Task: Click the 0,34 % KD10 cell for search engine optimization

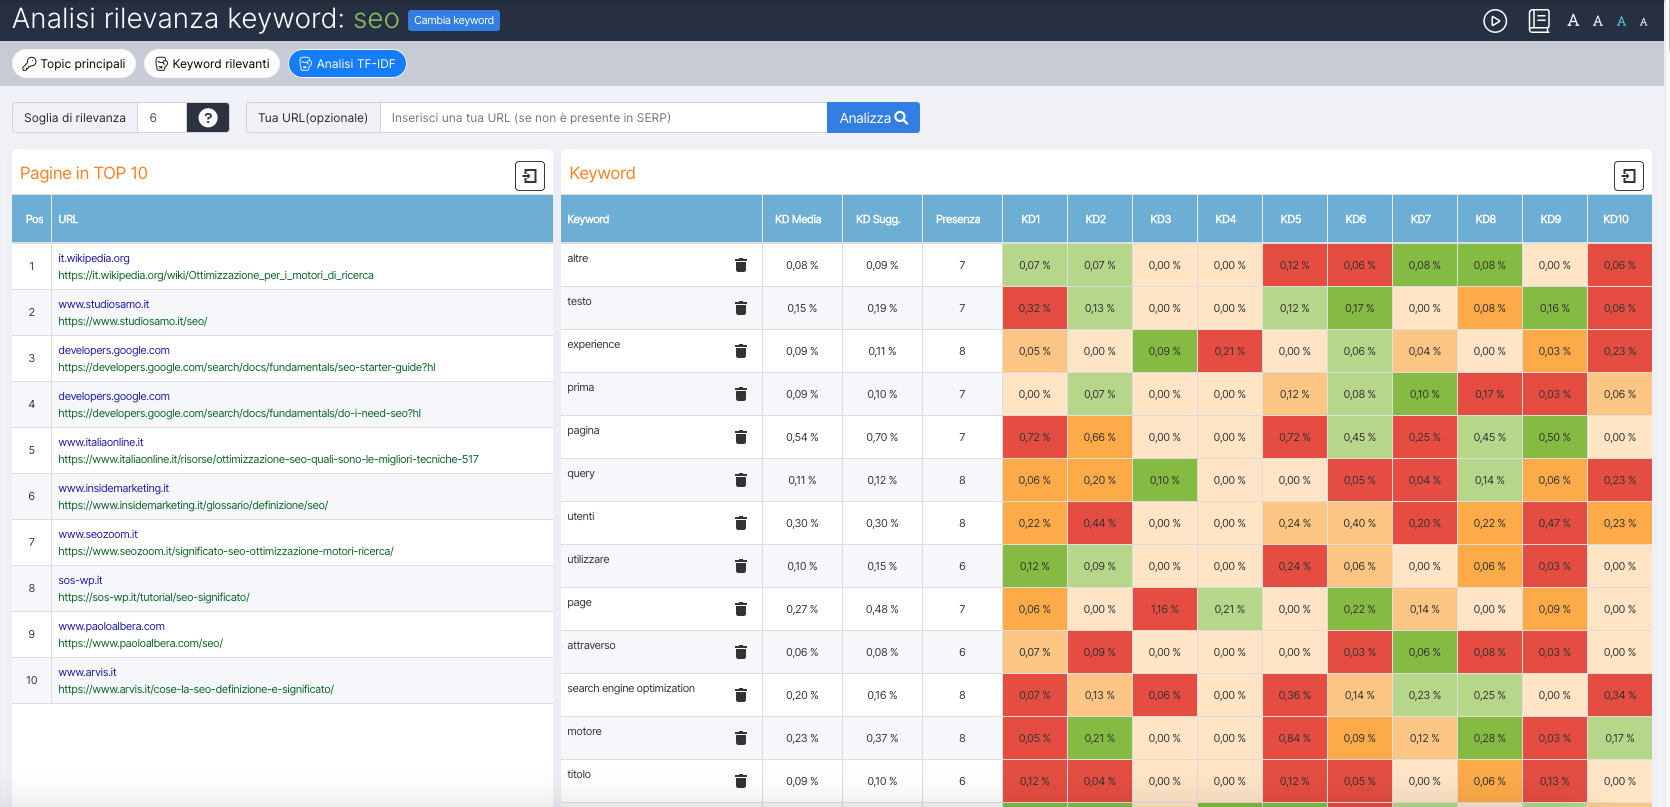Action: [x=1620, y=695]
